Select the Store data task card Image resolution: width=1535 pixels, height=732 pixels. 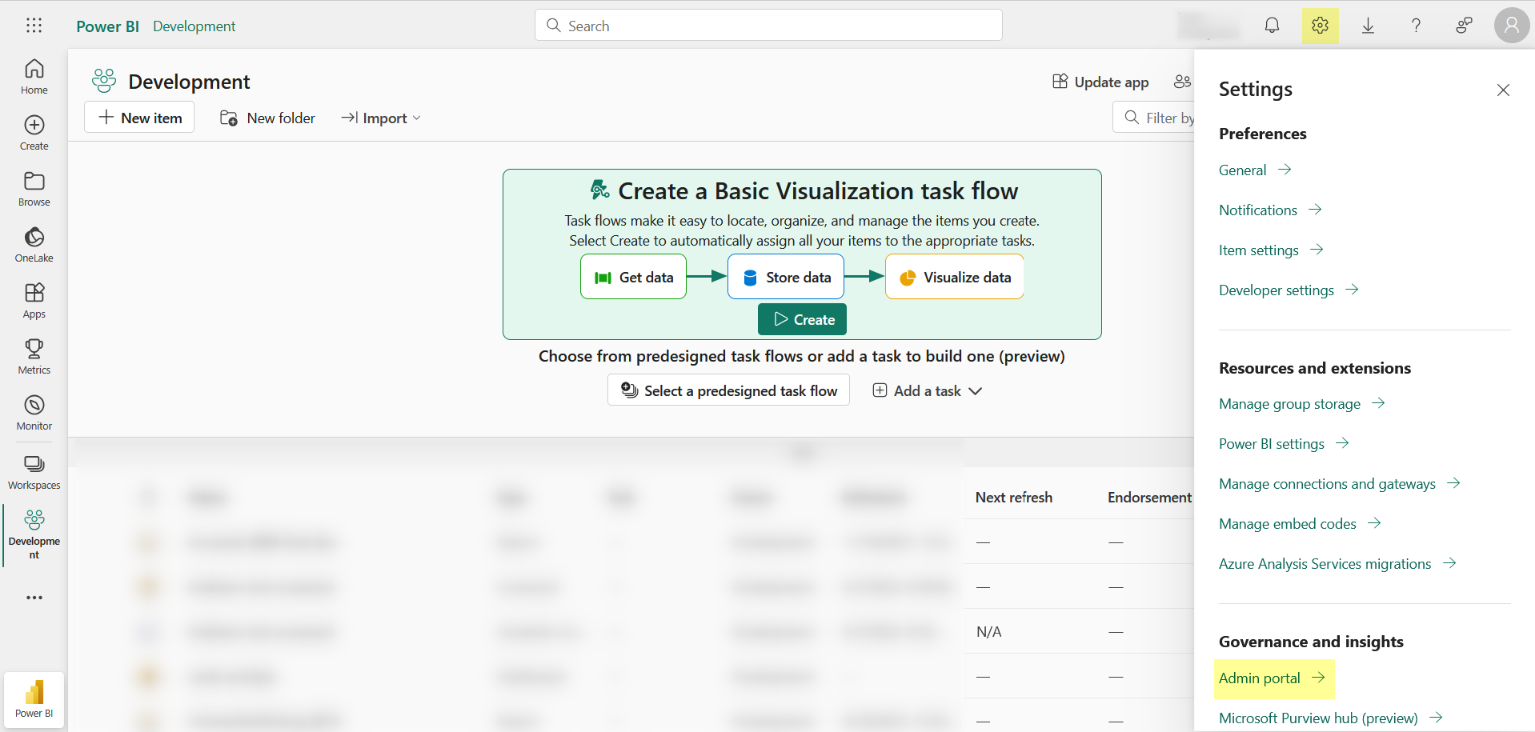786,277
